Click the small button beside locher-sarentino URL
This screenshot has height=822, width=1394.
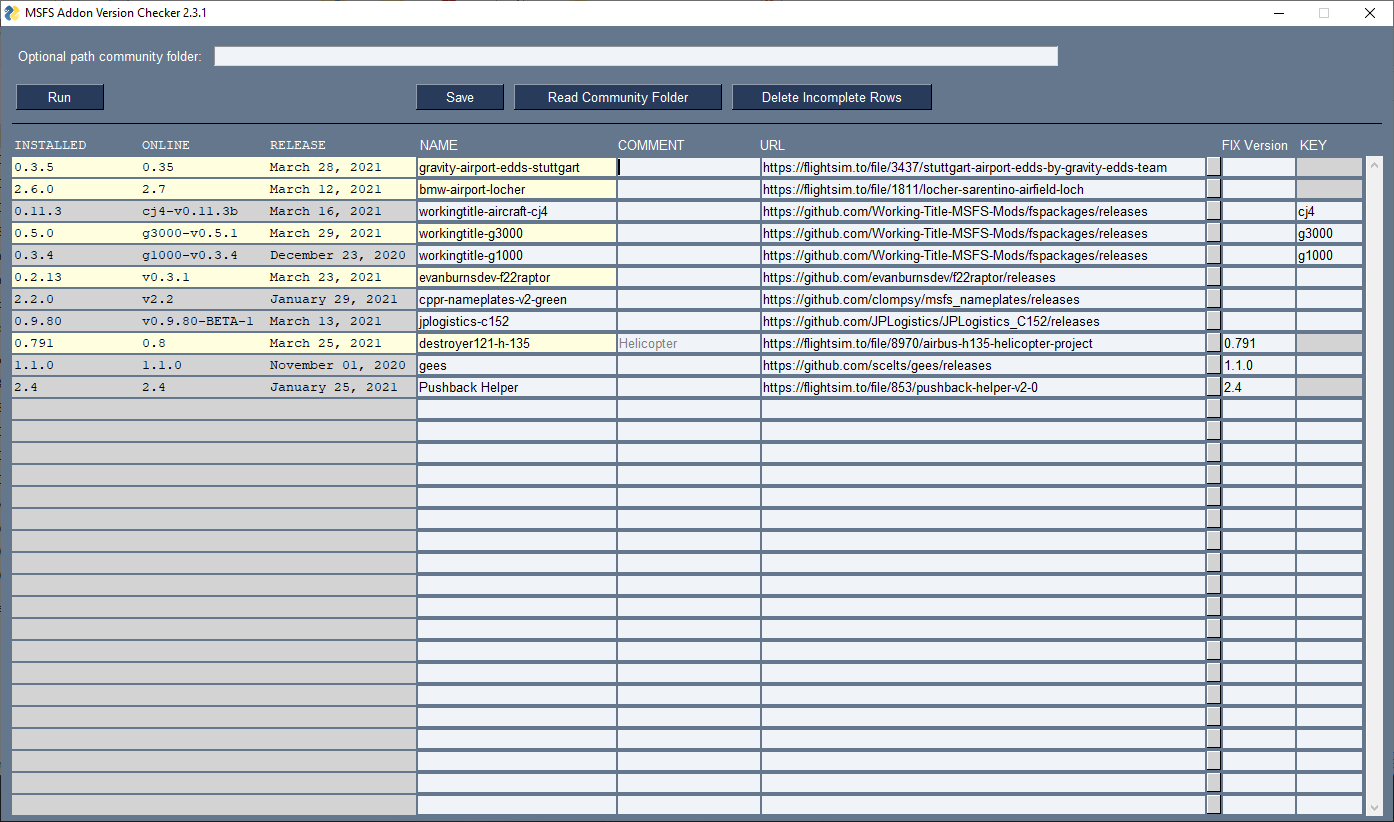pos(1213,189)
